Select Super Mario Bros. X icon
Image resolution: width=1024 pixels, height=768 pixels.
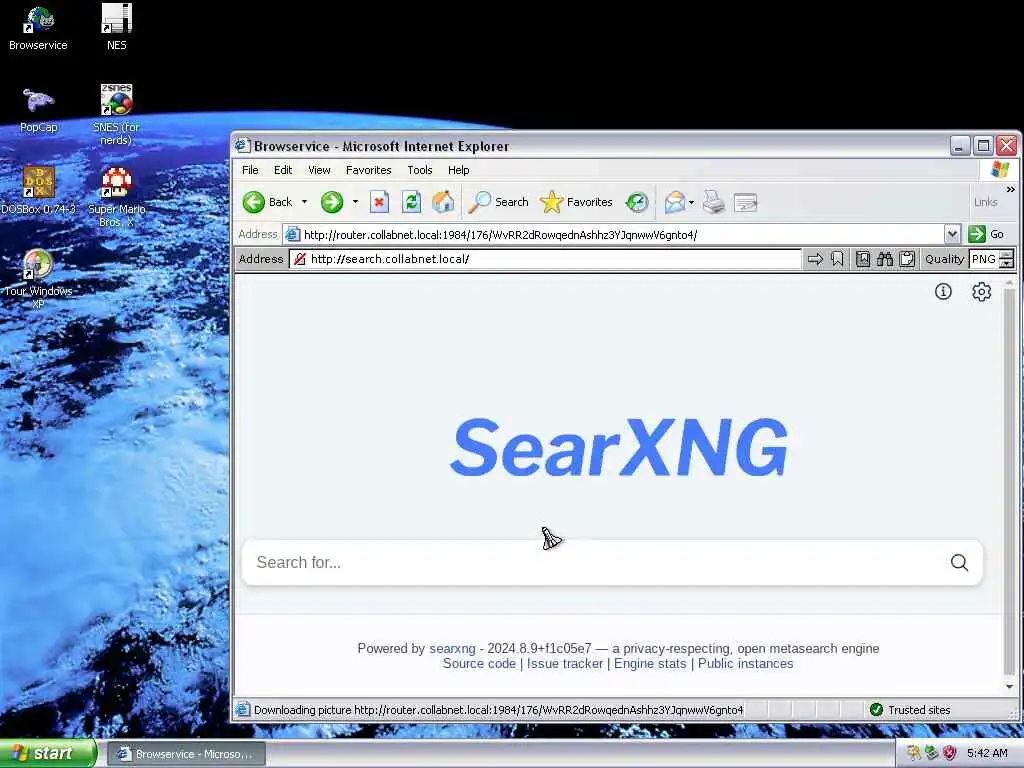116,197
